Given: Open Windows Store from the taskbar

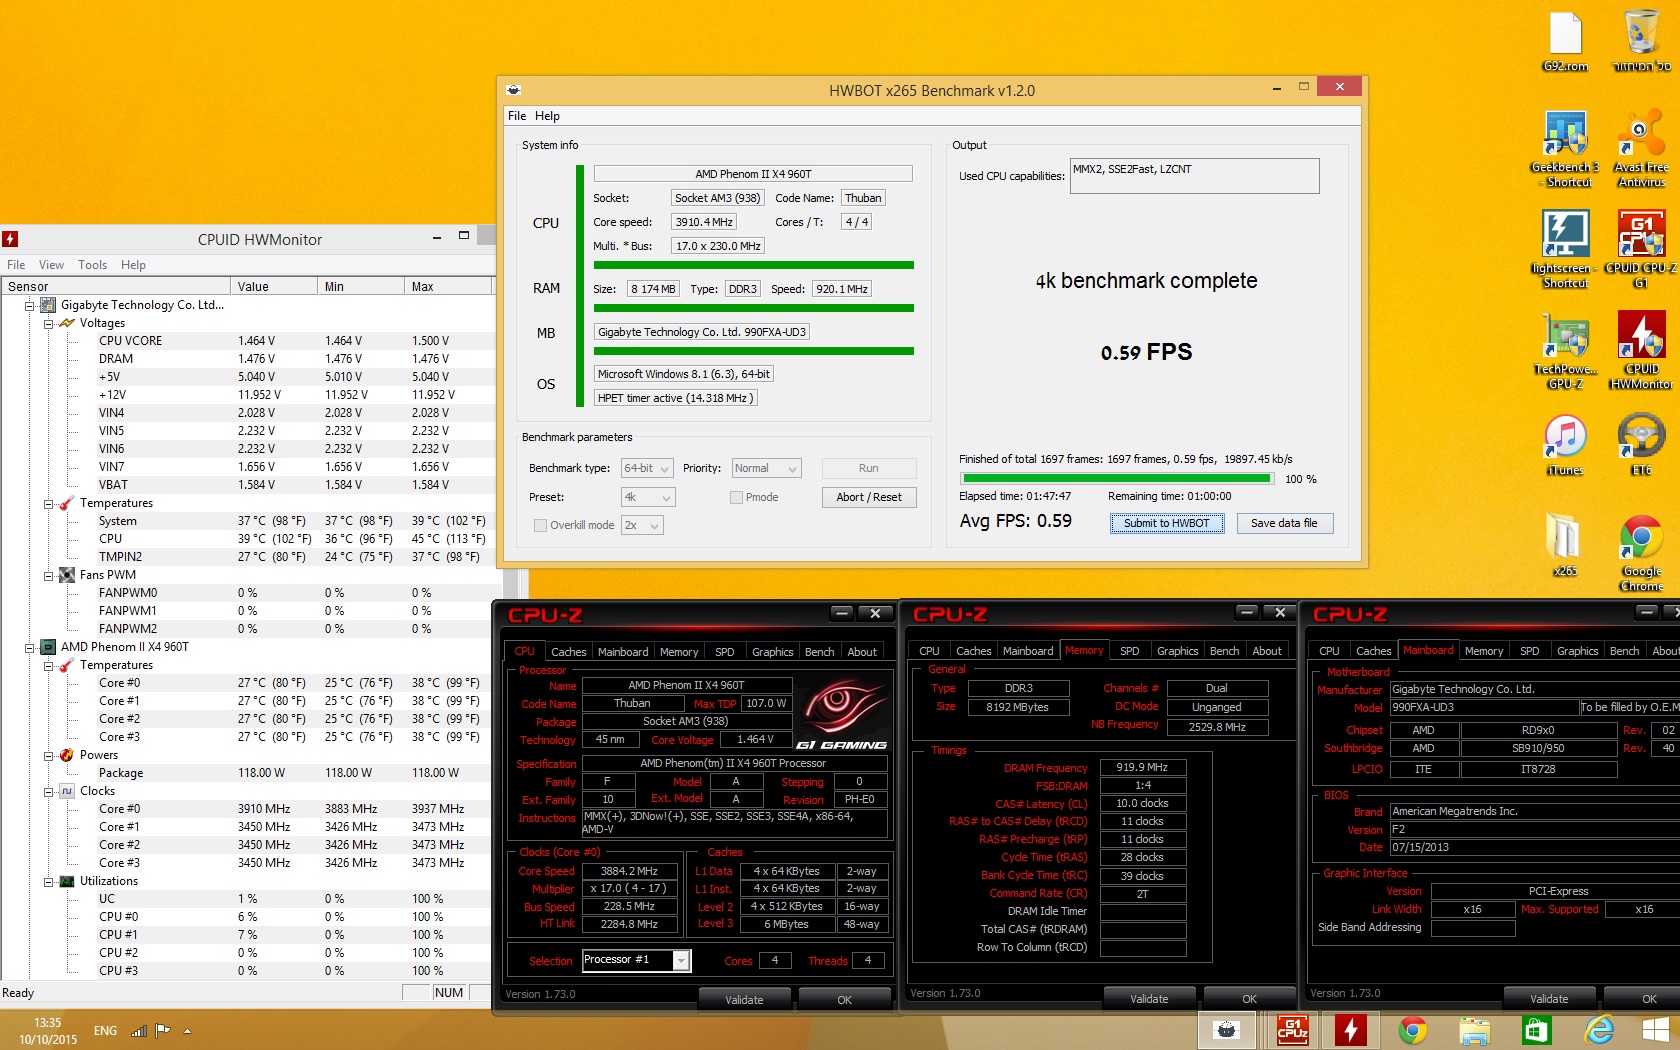Looking at the screenshot, I should tap(1537, 1029).
